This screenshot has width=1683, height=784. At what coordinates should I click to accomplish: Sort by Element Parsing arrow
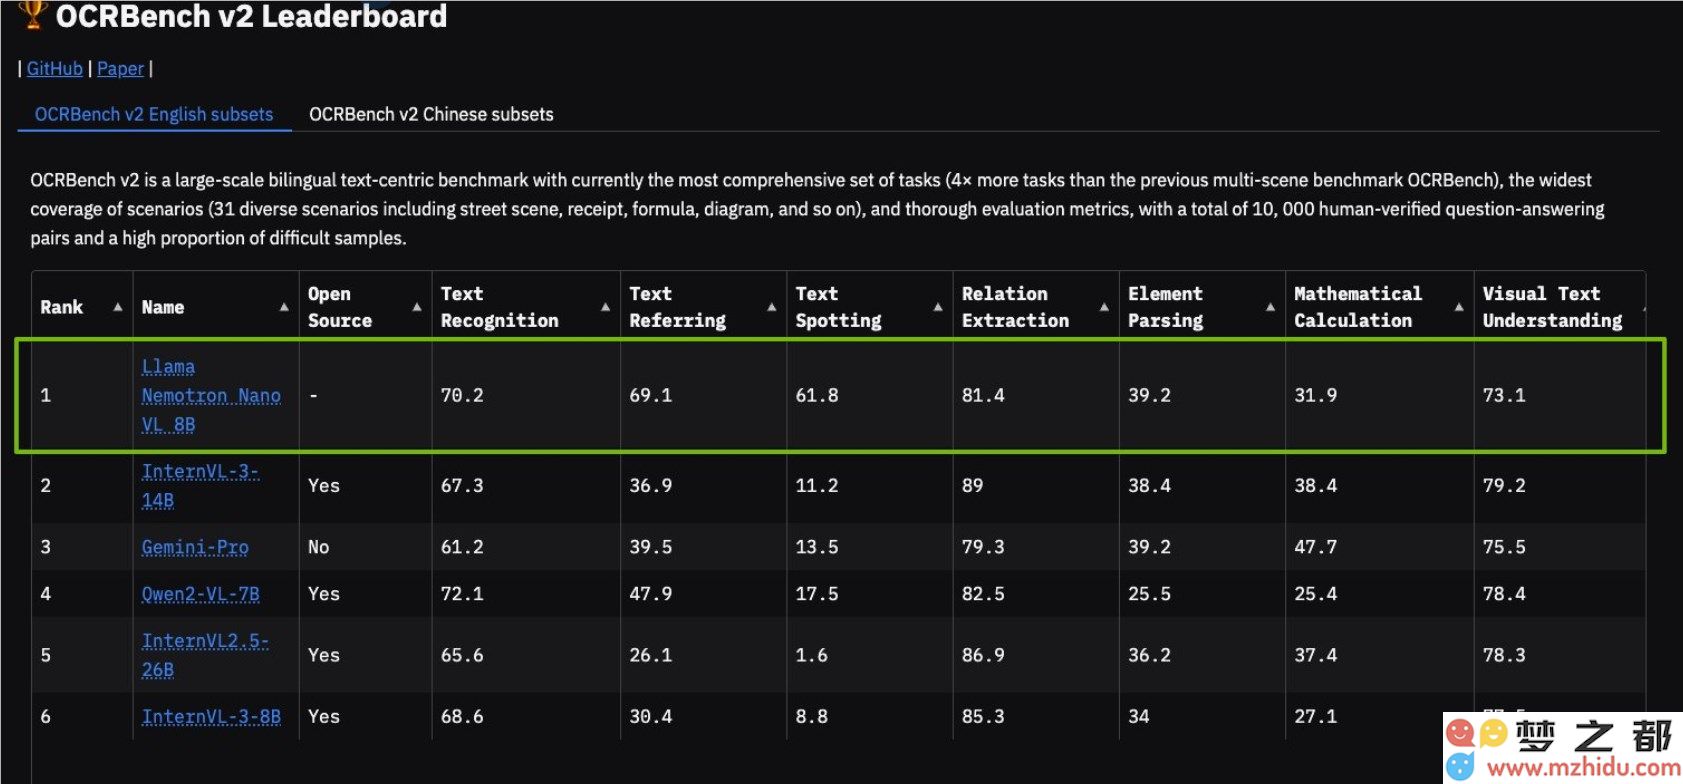(x=1270, y=307)
